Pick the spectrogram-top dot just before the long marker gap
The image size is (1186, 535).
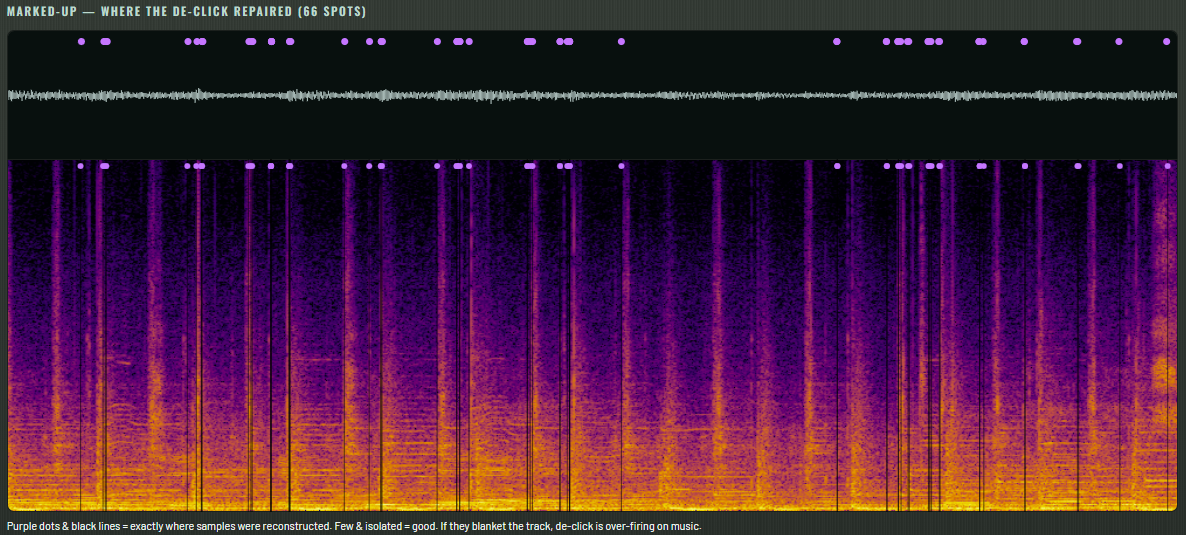tap(622, 166)
